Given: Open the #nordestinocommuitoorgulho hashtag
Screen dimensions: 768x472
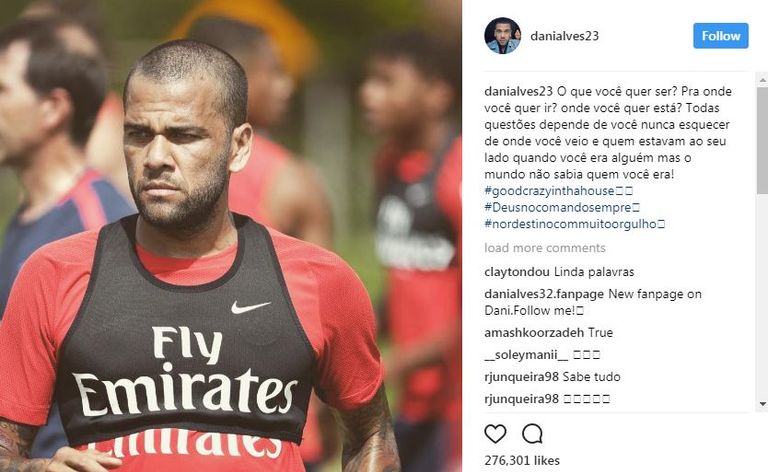Looking at the screenshot, I should pos(575,224).
